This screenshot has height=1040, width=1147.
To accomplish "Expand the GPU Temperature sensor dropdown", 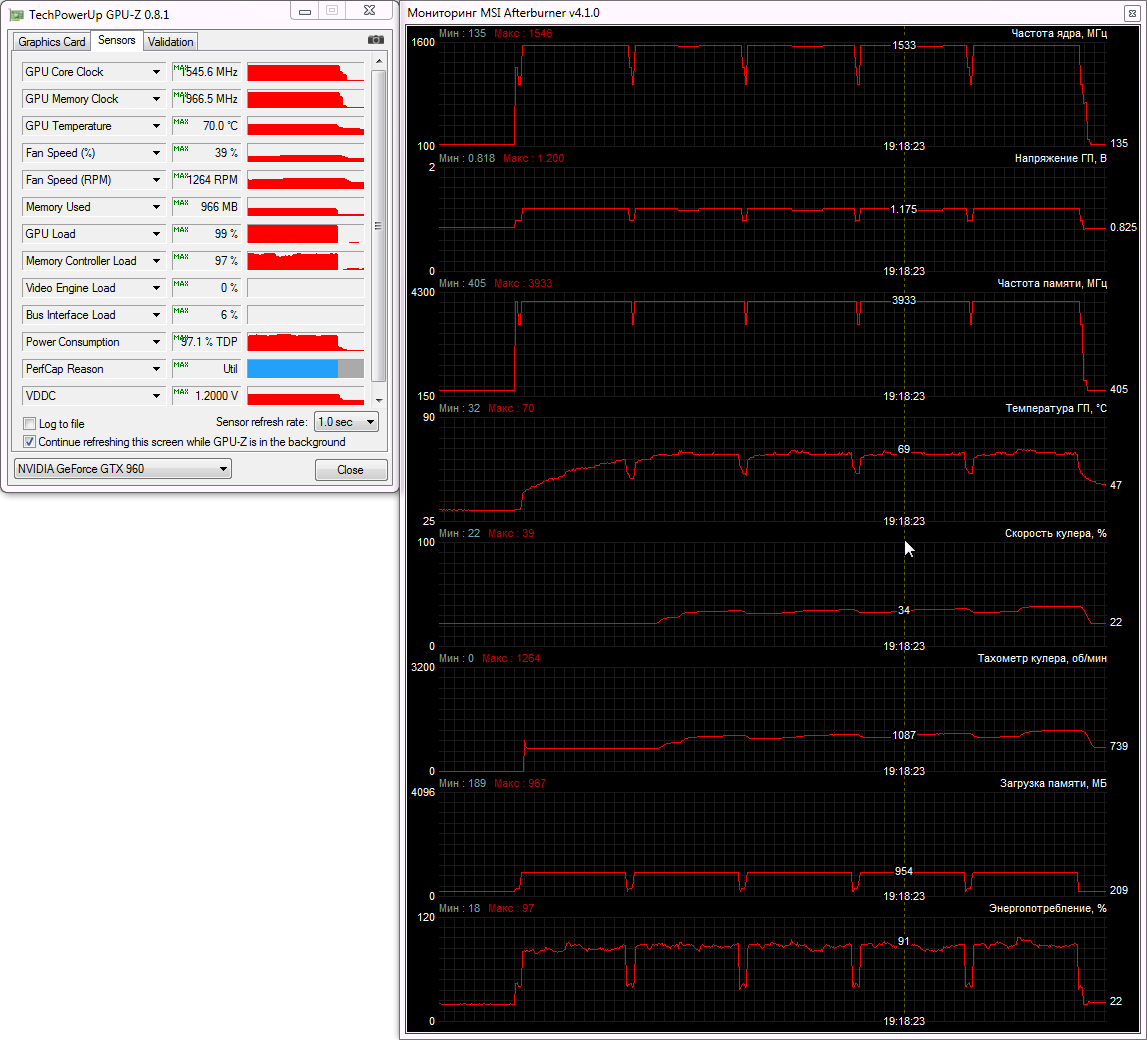I will pos(157,126).
